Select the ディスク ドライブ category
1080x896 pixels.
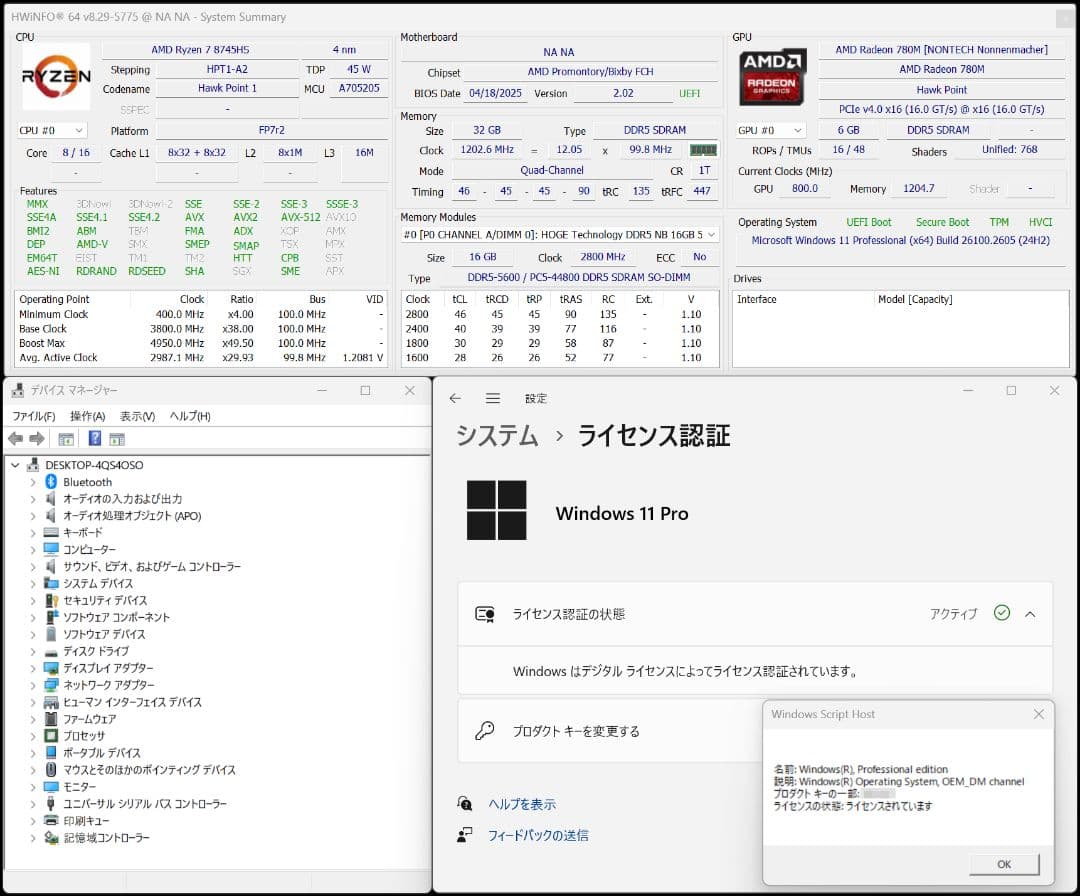click(x=96, y=652)
